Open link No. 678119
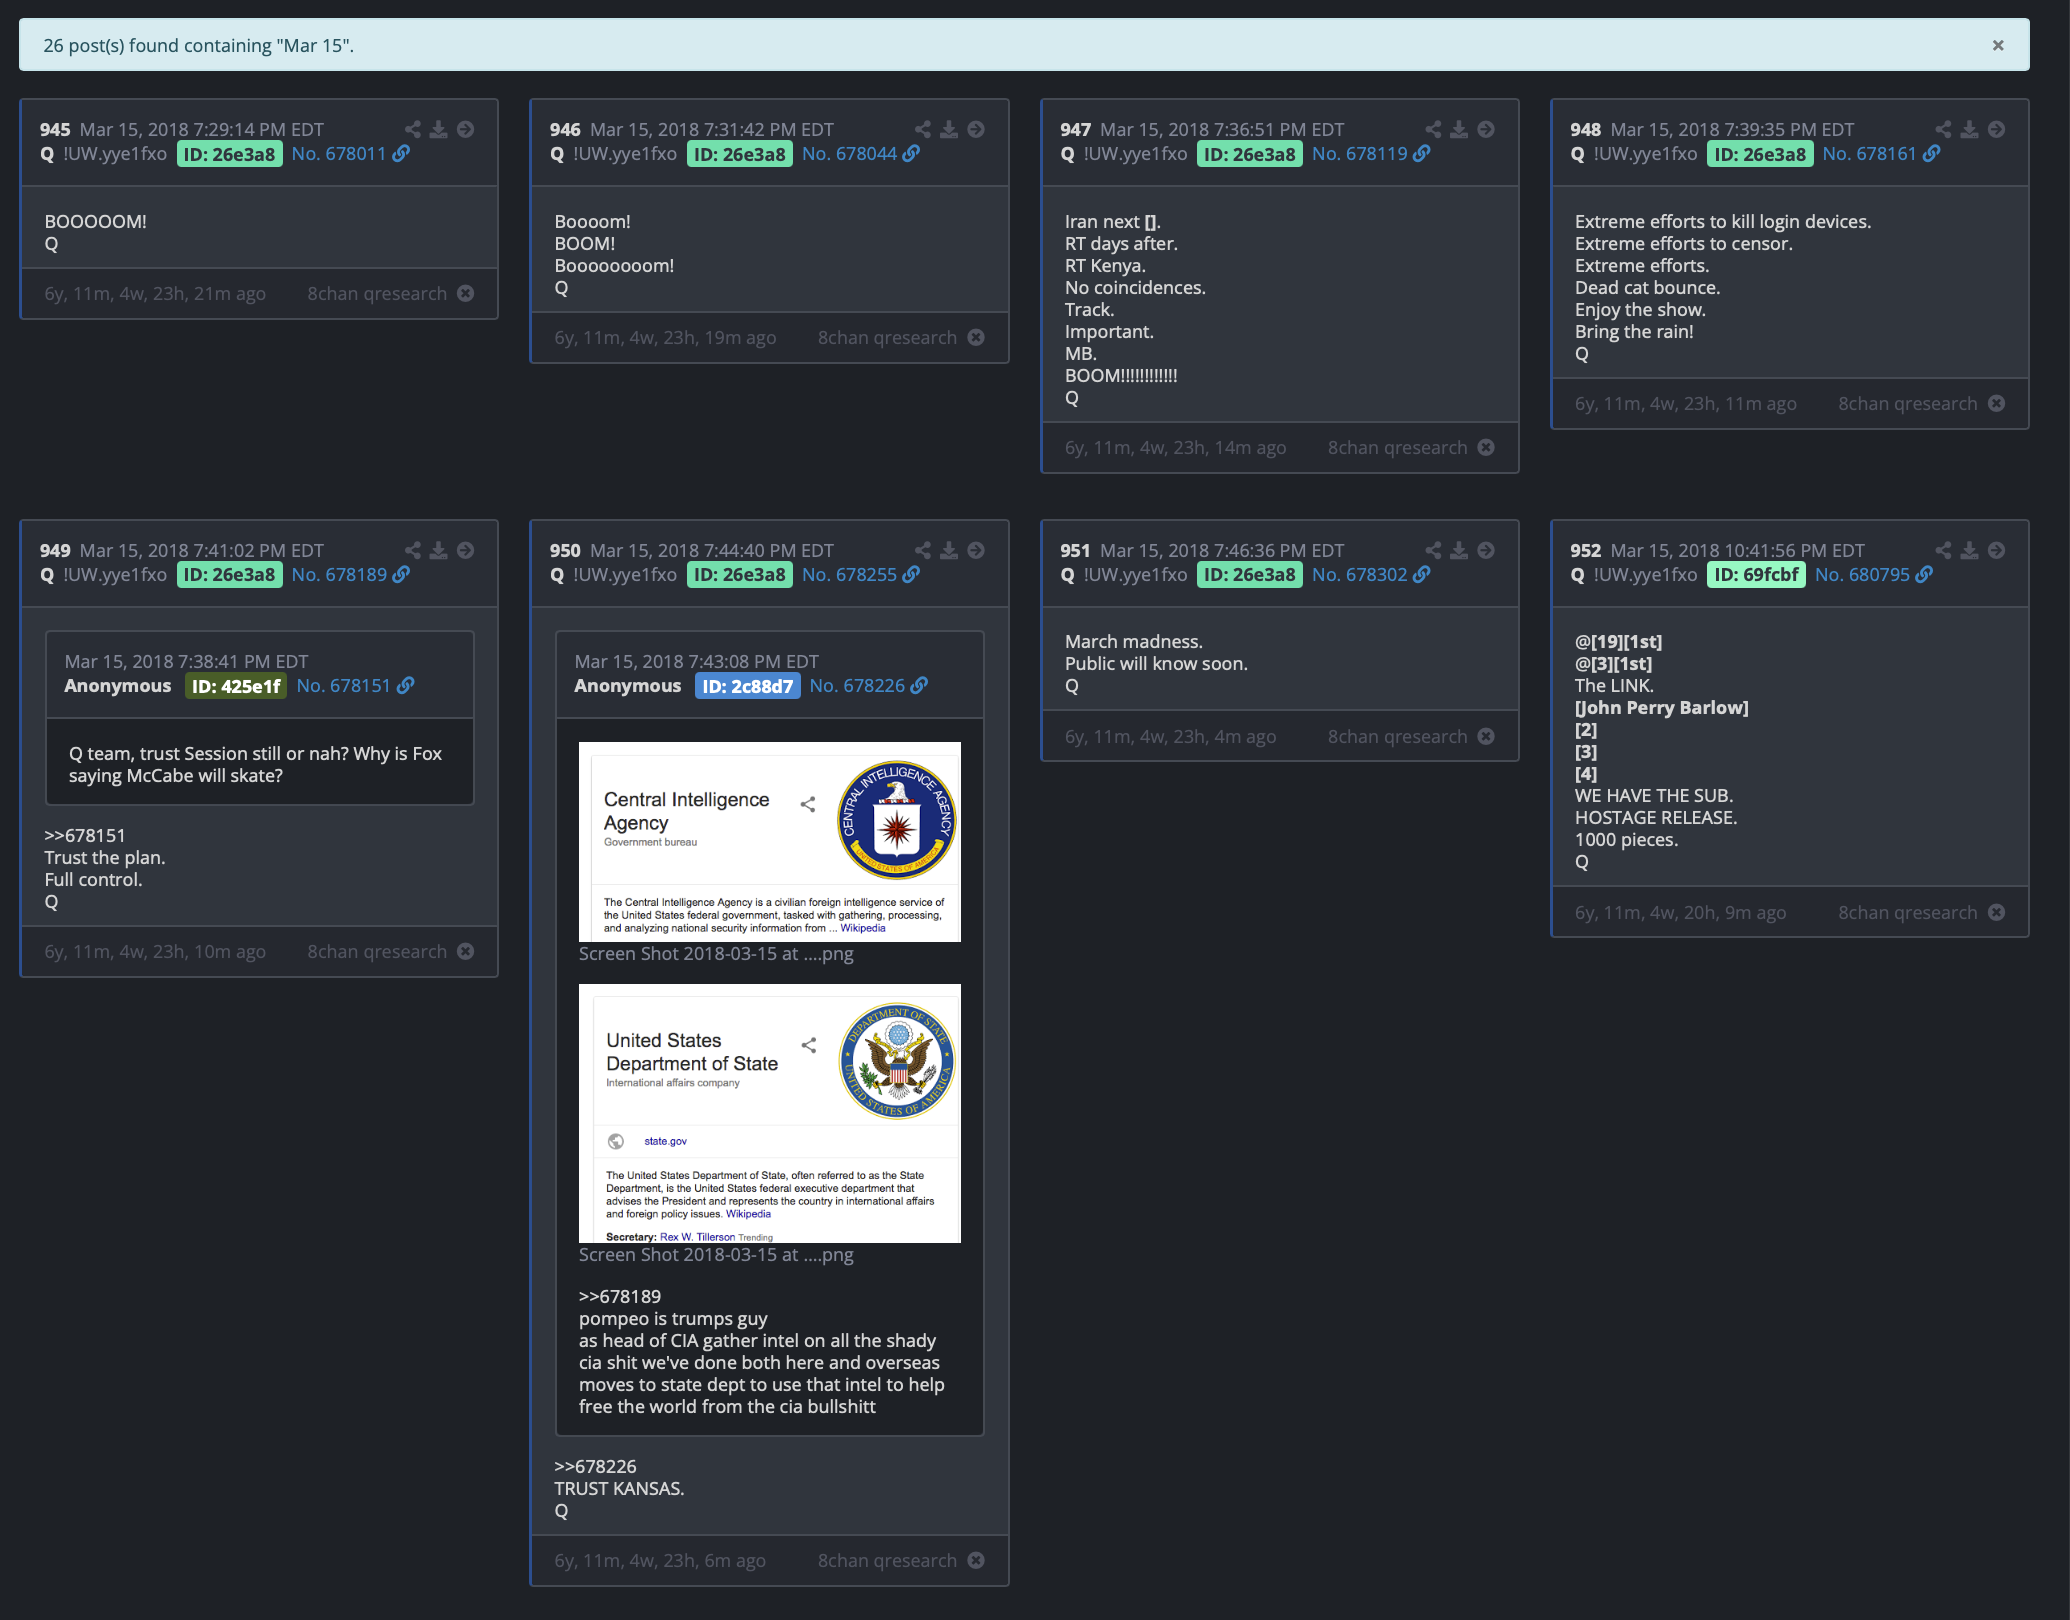2070x1620 pixels. (1371, 154)
